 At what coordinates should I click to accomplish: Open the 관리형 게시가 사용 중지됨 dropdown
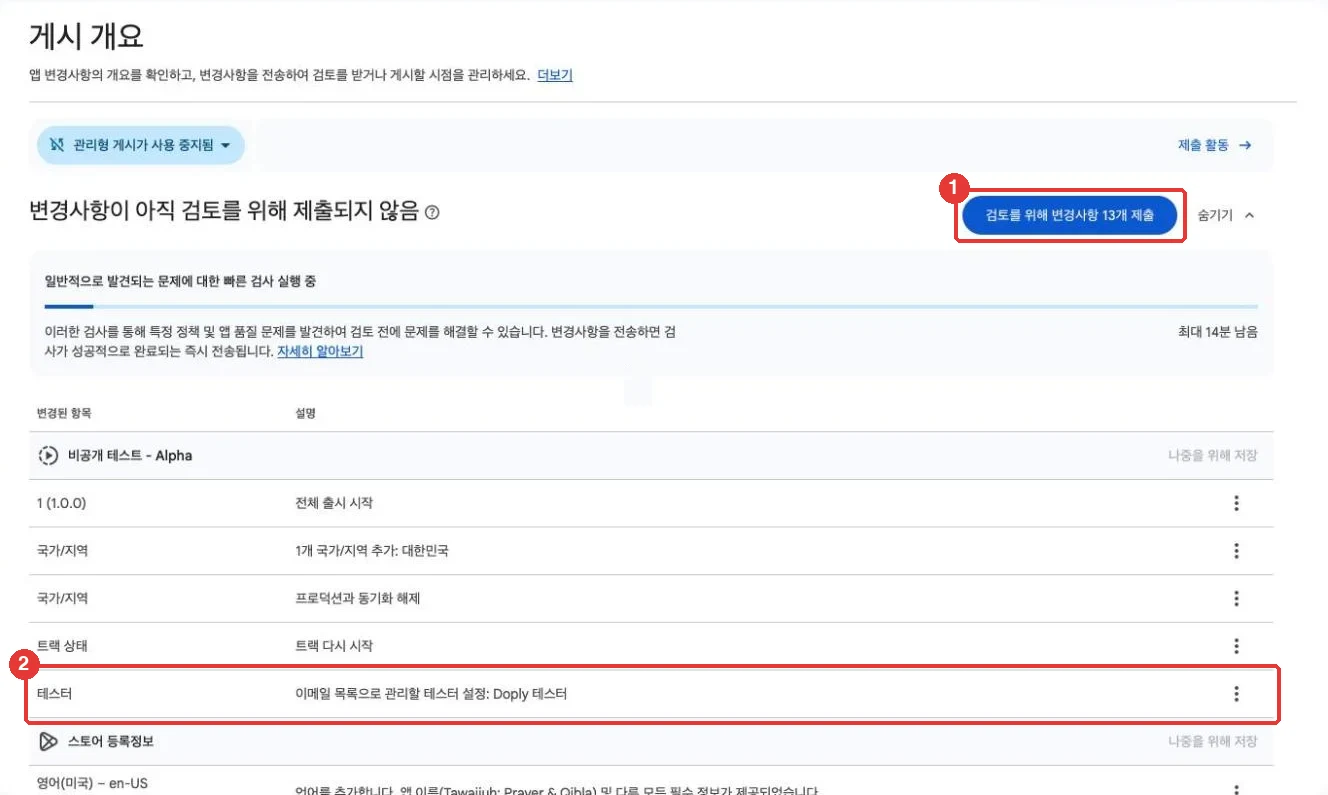pos(141,146)
